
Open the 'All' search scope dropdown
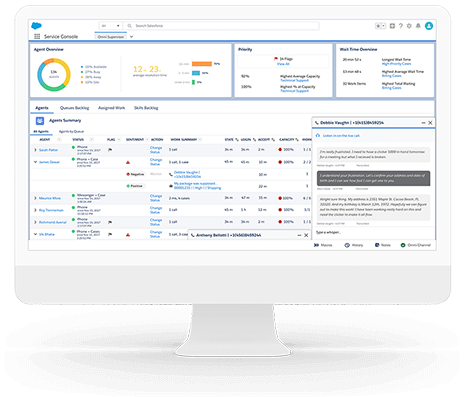pos(111,26)
